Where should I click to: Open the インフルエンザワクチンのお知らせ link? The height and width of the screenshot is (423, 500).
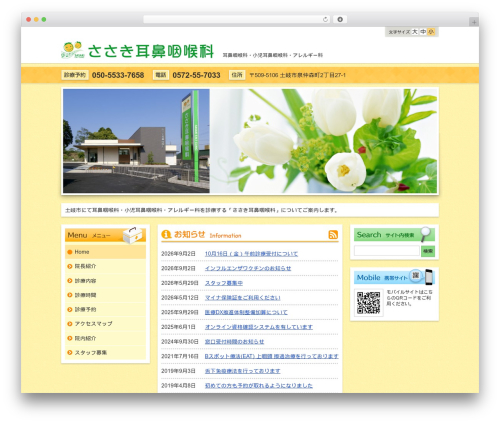point(248,268)
